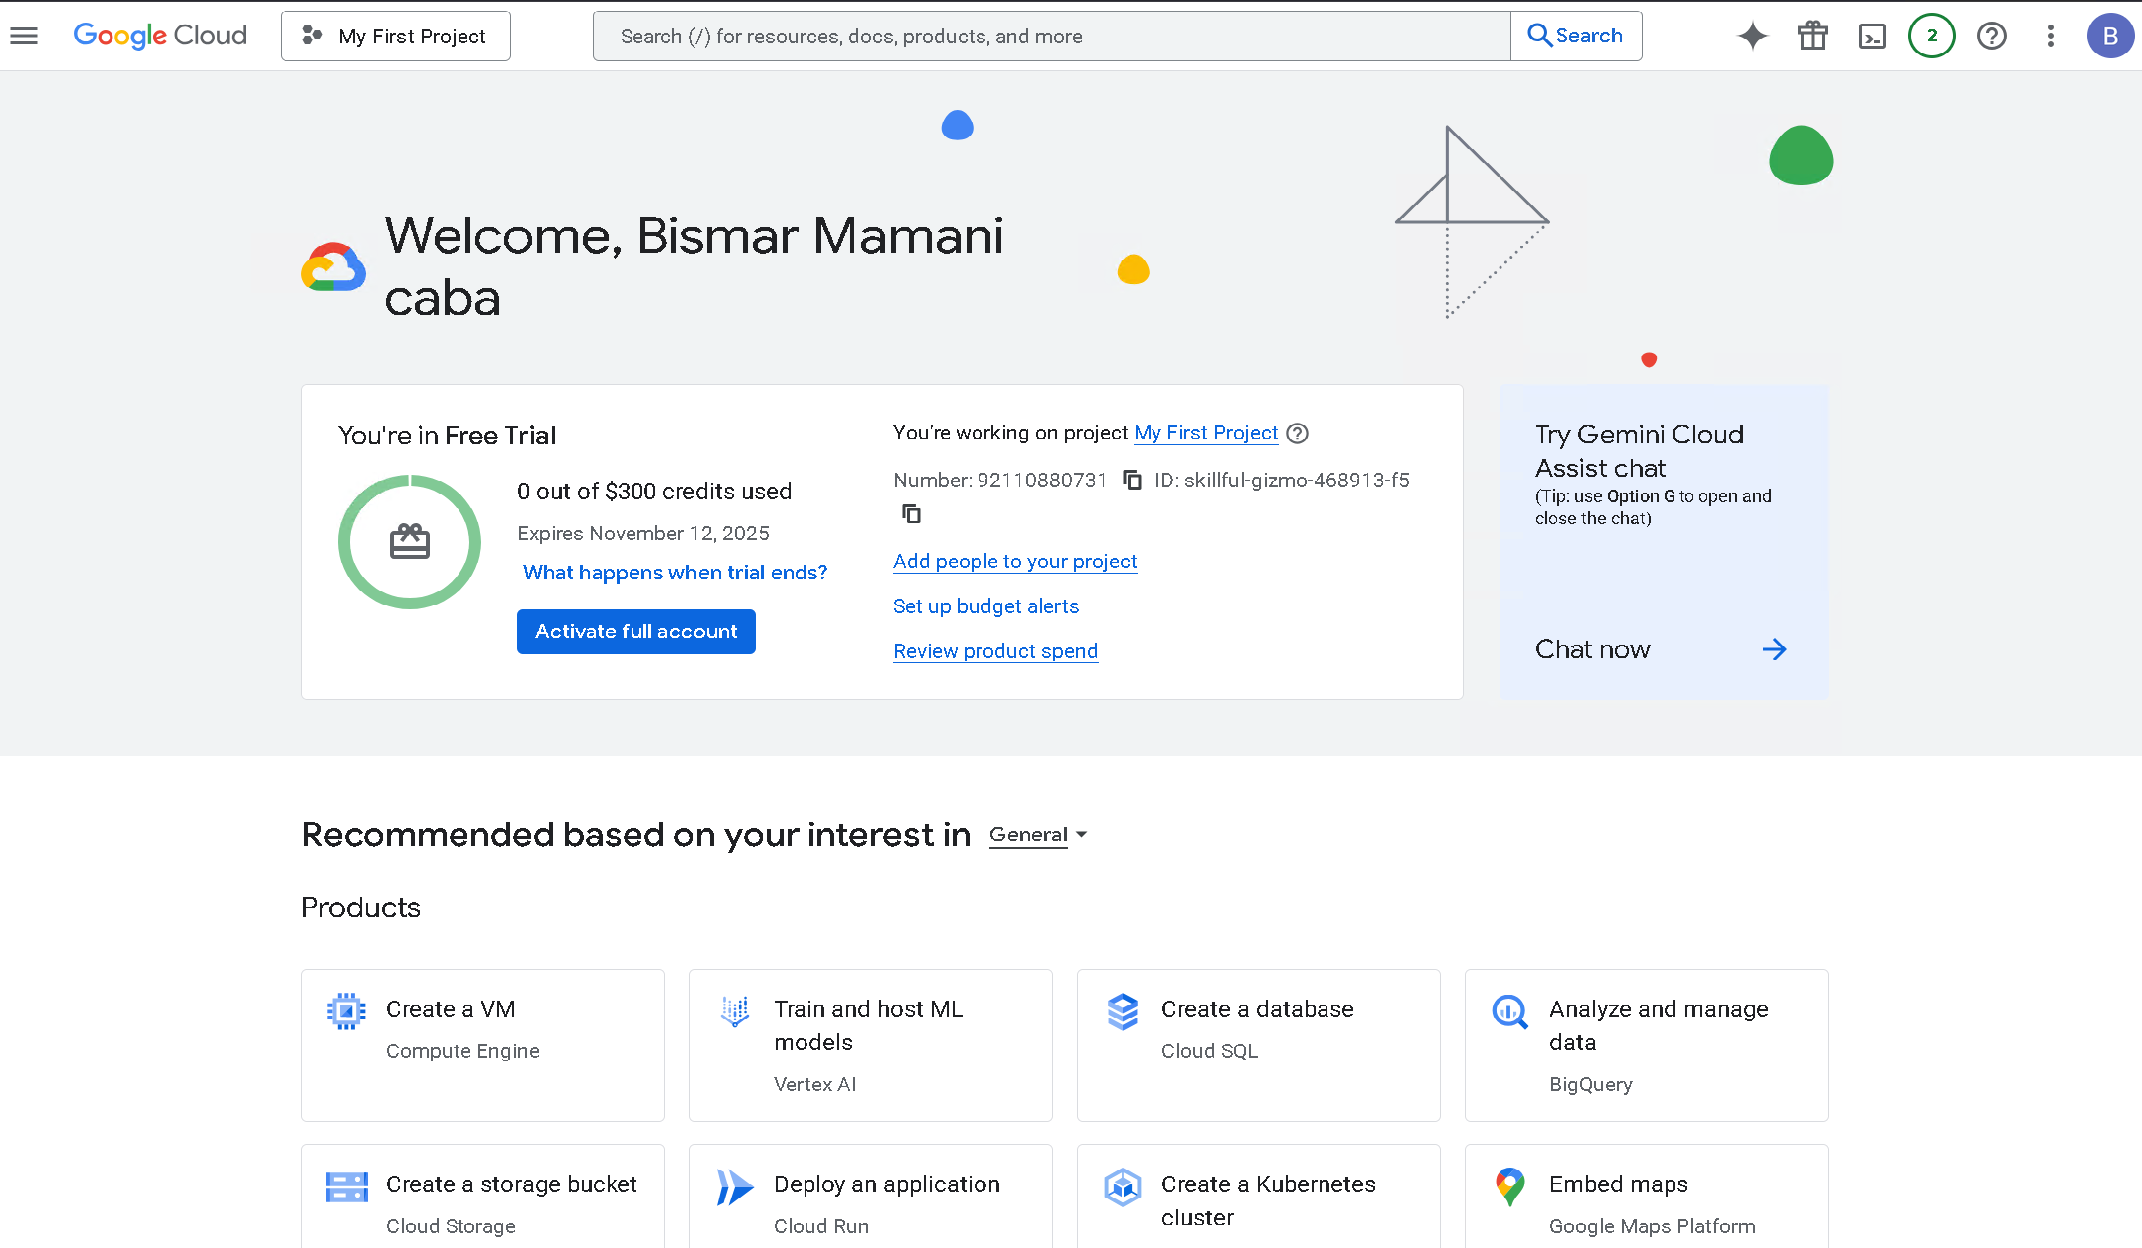Open Set up budget alerts link
Screen dimensions: 2142x1248
coord(986,606)
